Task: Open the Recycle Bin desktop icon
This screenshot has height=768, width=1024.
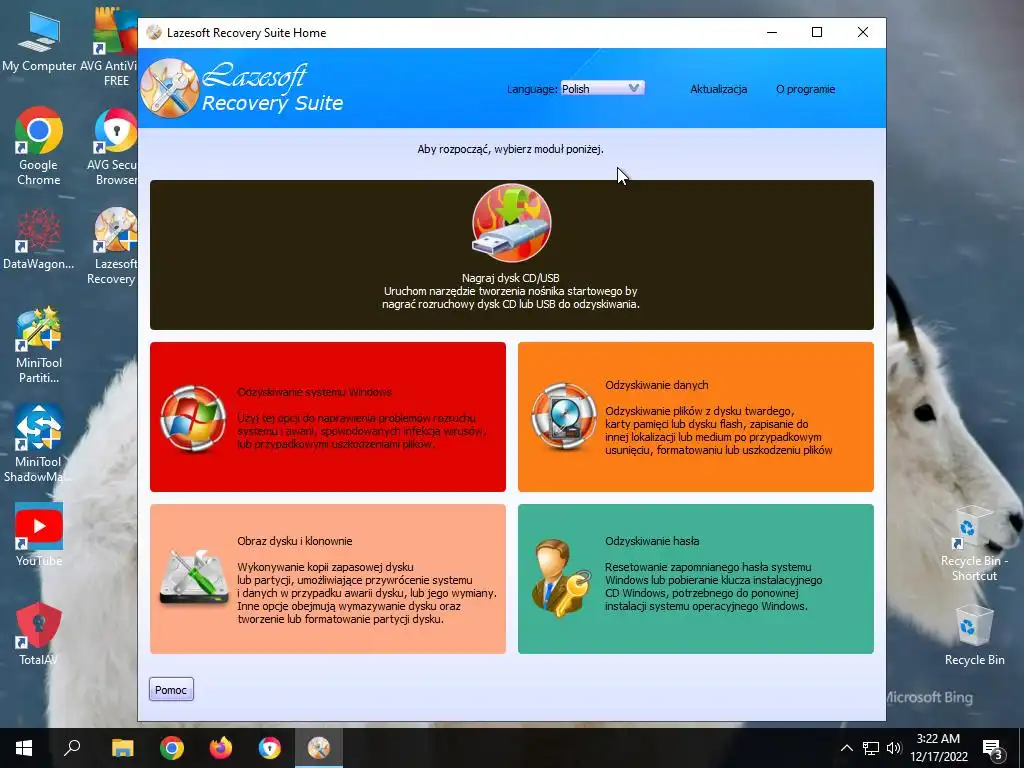Action: pos(974,635)
